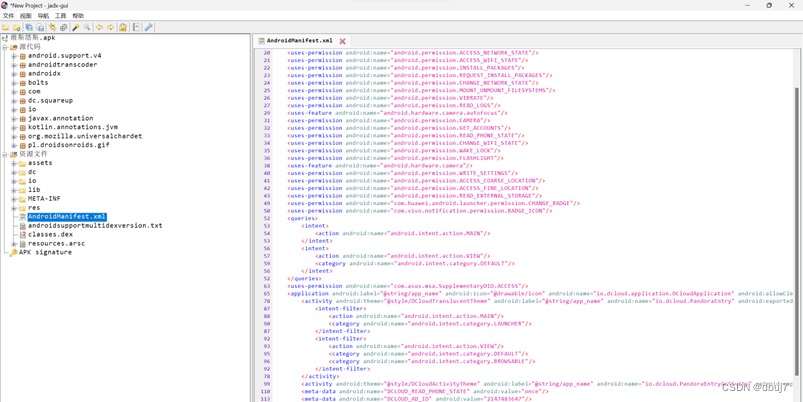Viewport: 803px width, 402px height.
Task: Click the <queries> opening tag line
Action: coord(303,218)
